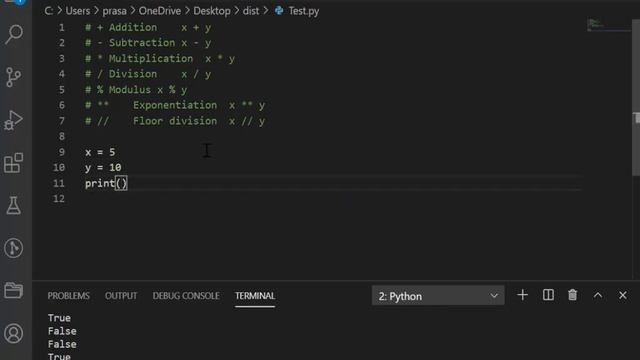Place cursor inside print() parentheses

121,183
